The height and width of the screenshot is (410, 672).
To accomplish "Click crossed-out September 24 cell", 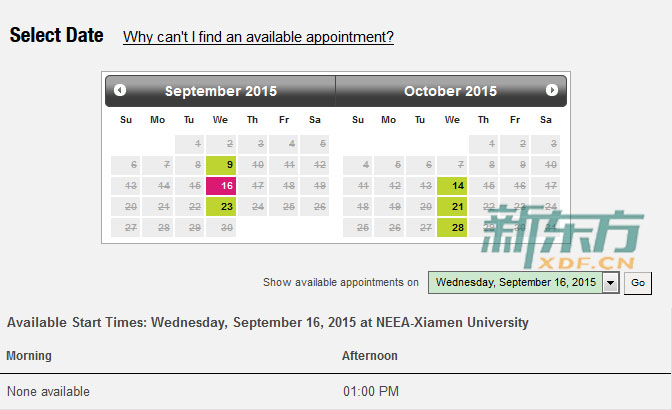I will (252, 206).
